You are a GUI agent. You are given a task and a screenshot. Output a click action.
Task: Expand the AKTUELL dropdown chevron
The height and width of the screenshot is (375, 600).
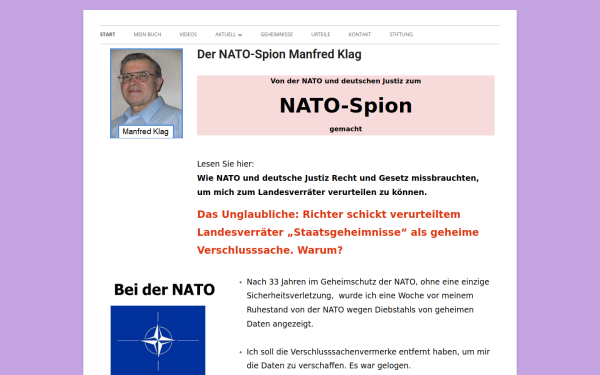(x=240, y=35)
